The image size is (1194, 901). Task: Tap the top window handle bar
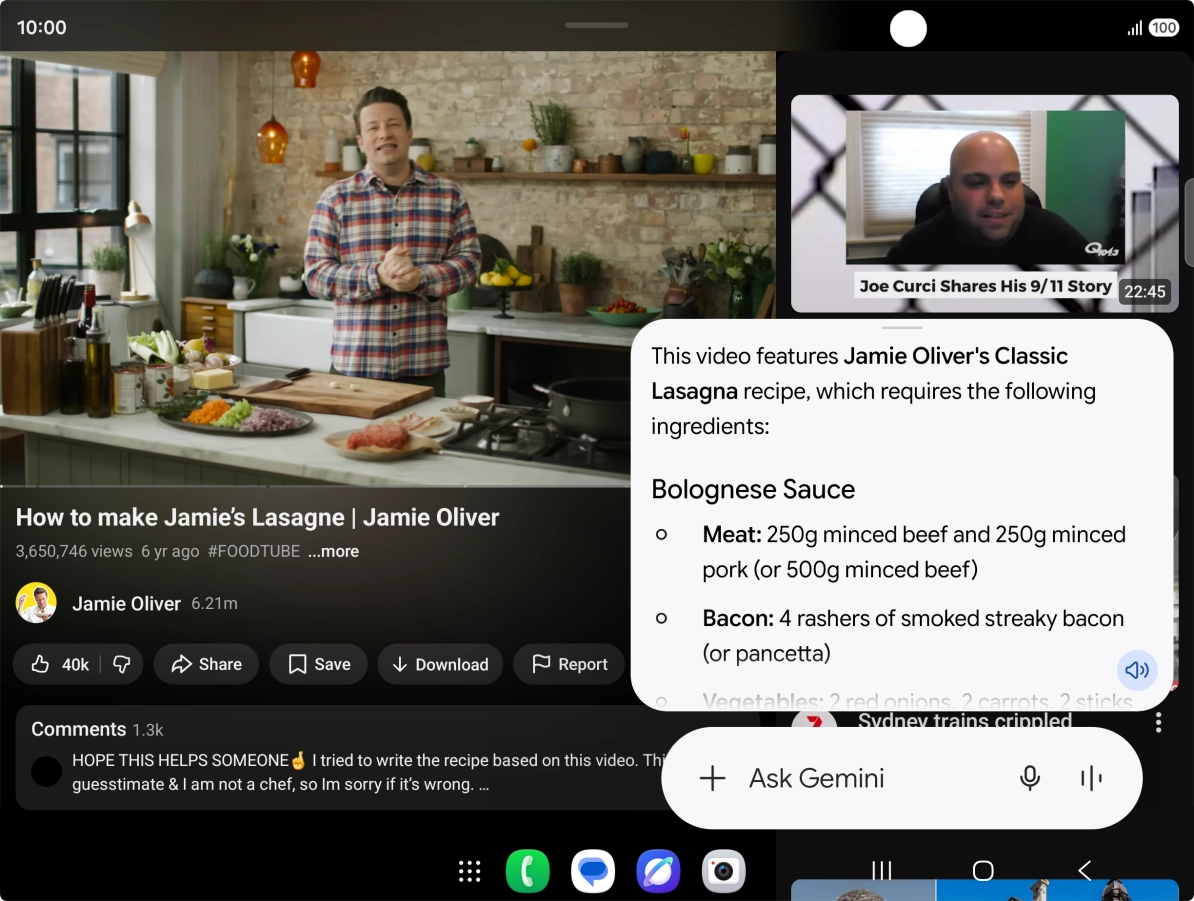point(596,25)
